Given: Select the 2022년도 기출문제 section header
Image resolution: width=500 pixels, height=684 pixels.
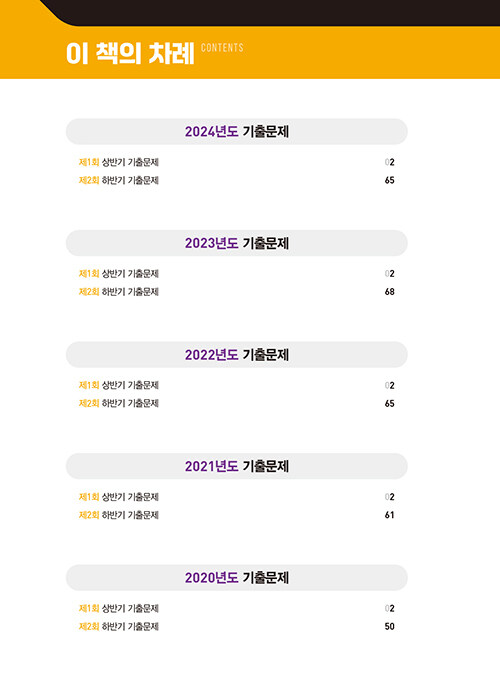Looking at the screenshot, I should [236, 355].
